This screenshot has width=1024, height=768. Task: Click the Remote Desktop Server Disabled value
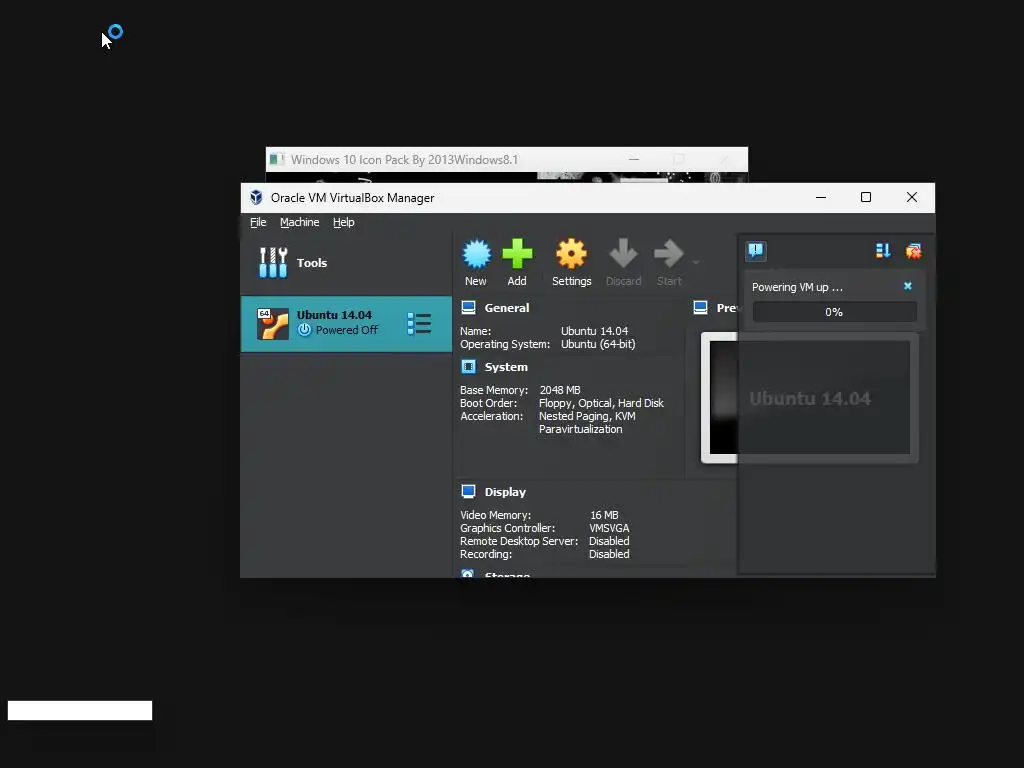click(609, 541)
